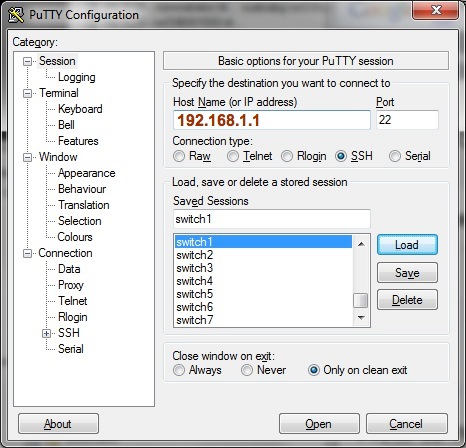Set close window on exit to Always

pos(179,370)
